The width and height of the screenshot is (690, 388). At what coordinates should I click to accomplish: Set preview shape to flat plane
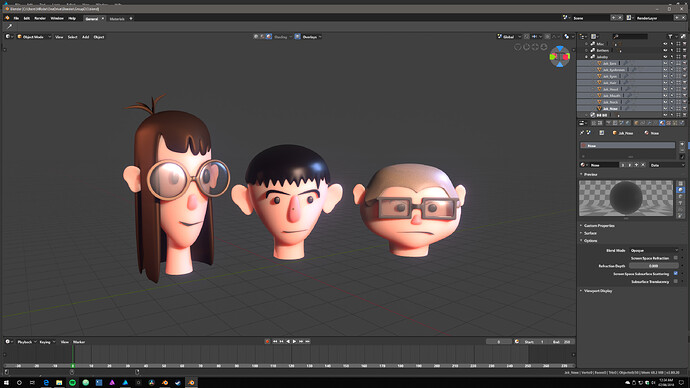pyautogui.click(x=680, y=183)
